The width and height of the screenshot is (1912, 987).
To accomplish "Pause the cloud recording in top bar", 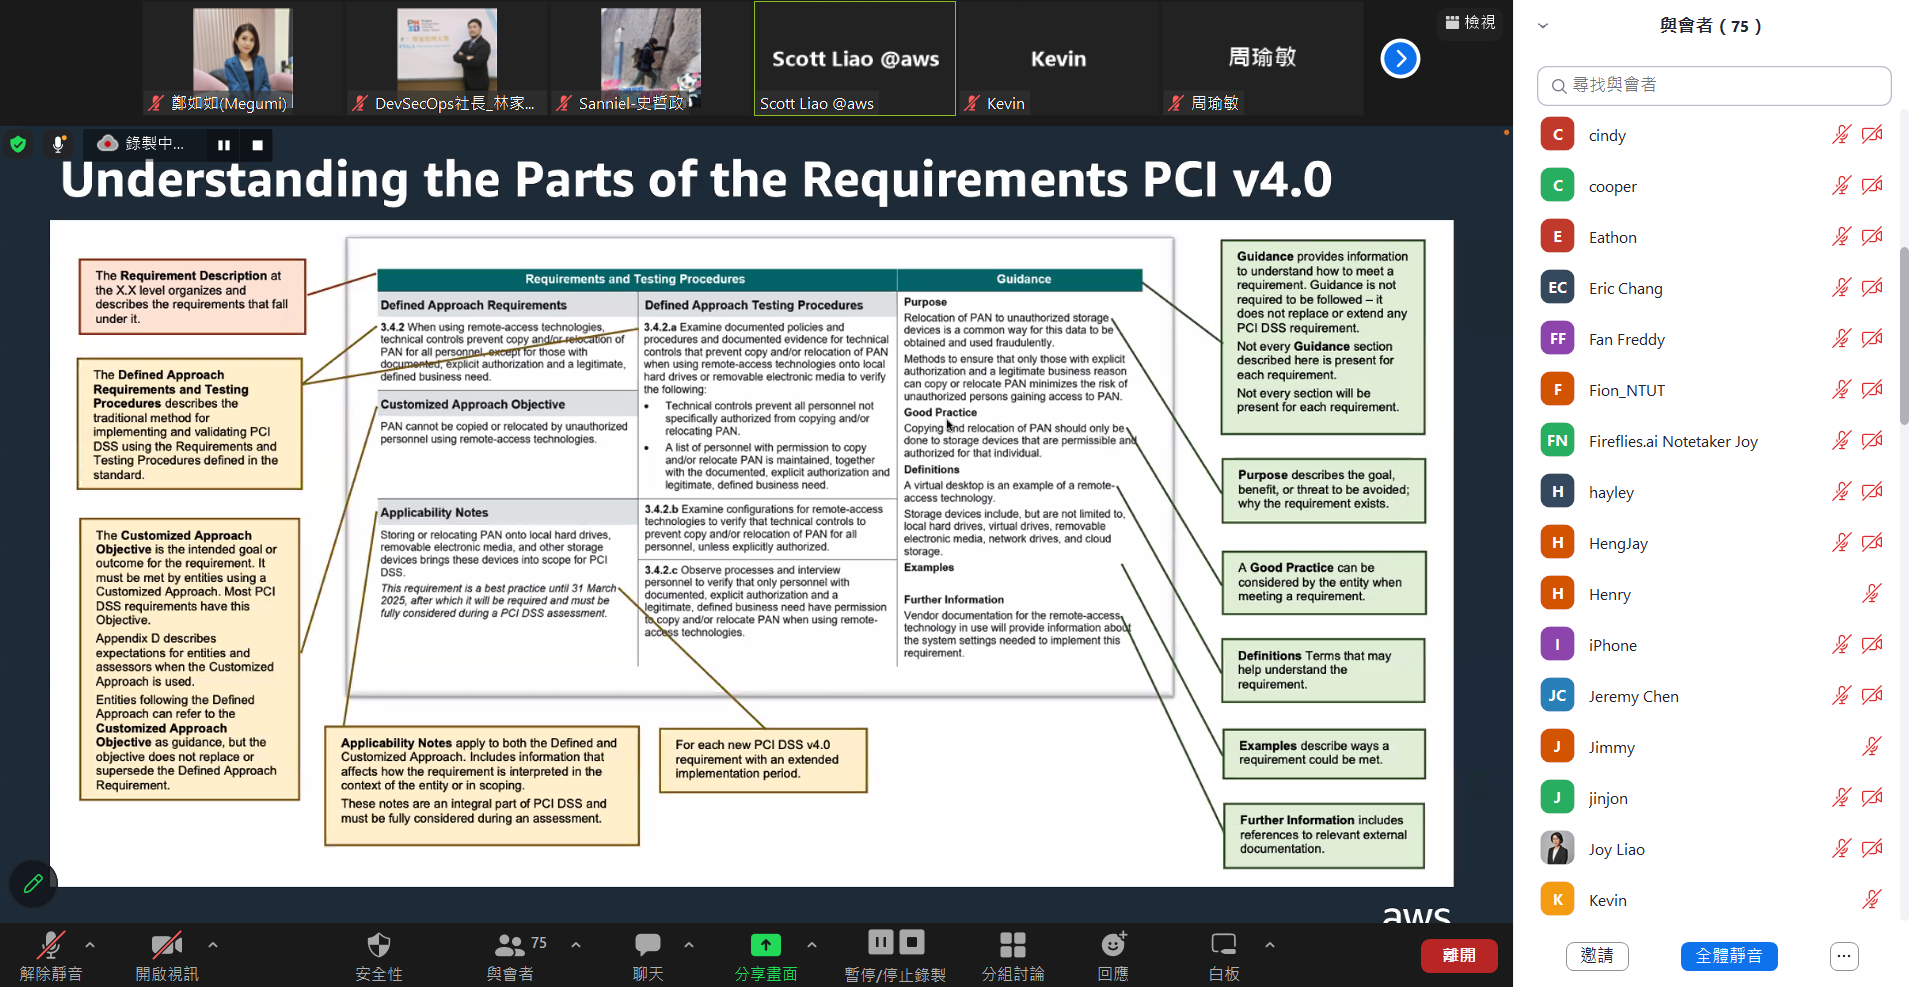I will pyautogui.click(x=224, y=145).
